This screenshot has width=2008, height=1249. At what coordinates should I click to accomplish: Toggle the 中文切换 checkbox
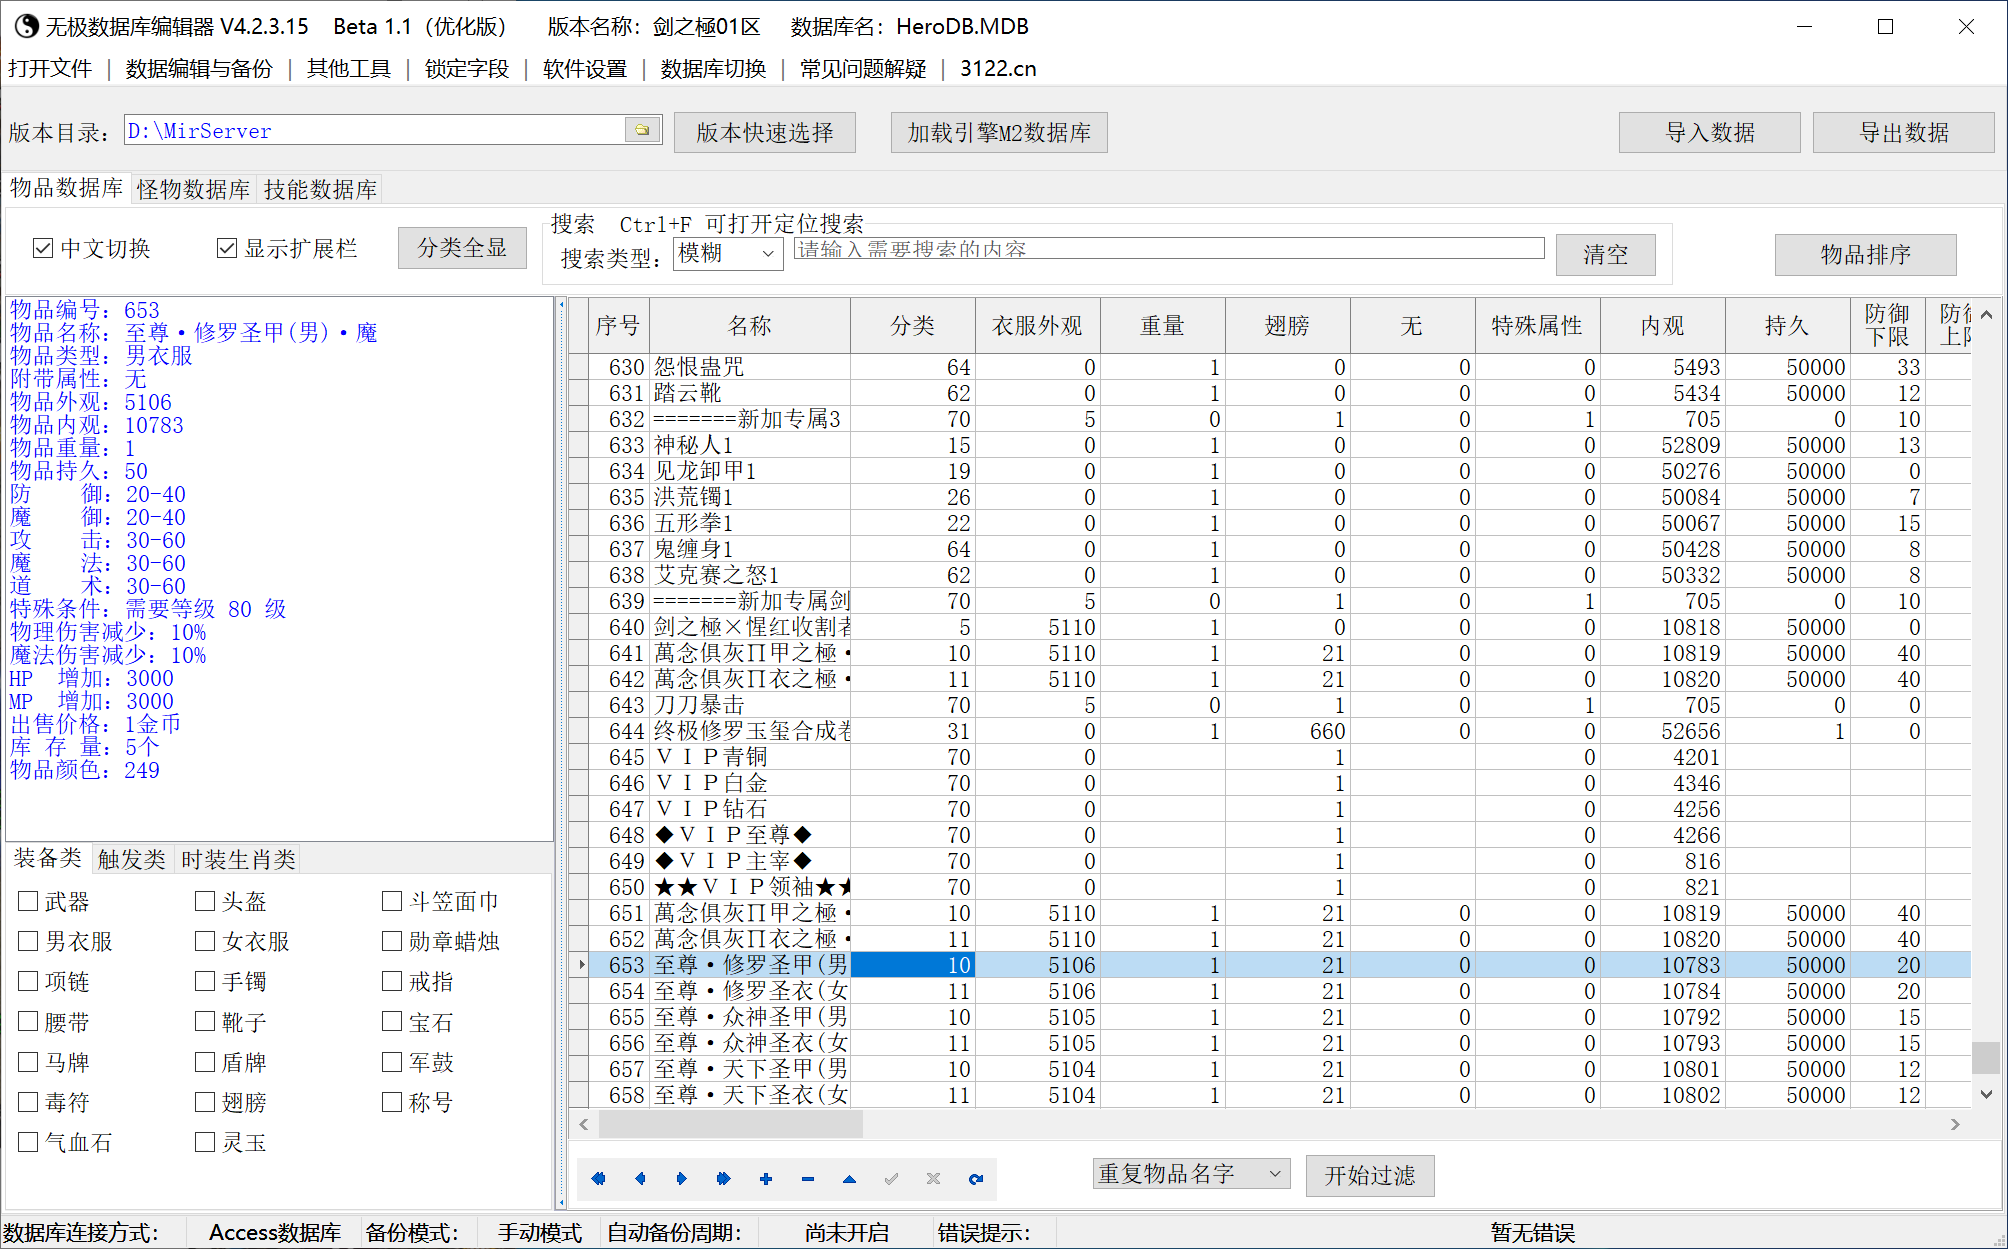point(43,248)
